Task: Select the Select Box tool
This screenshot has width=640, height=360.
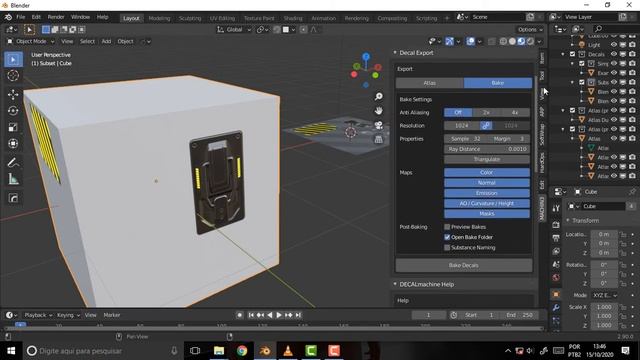Action: click(13, 60)
